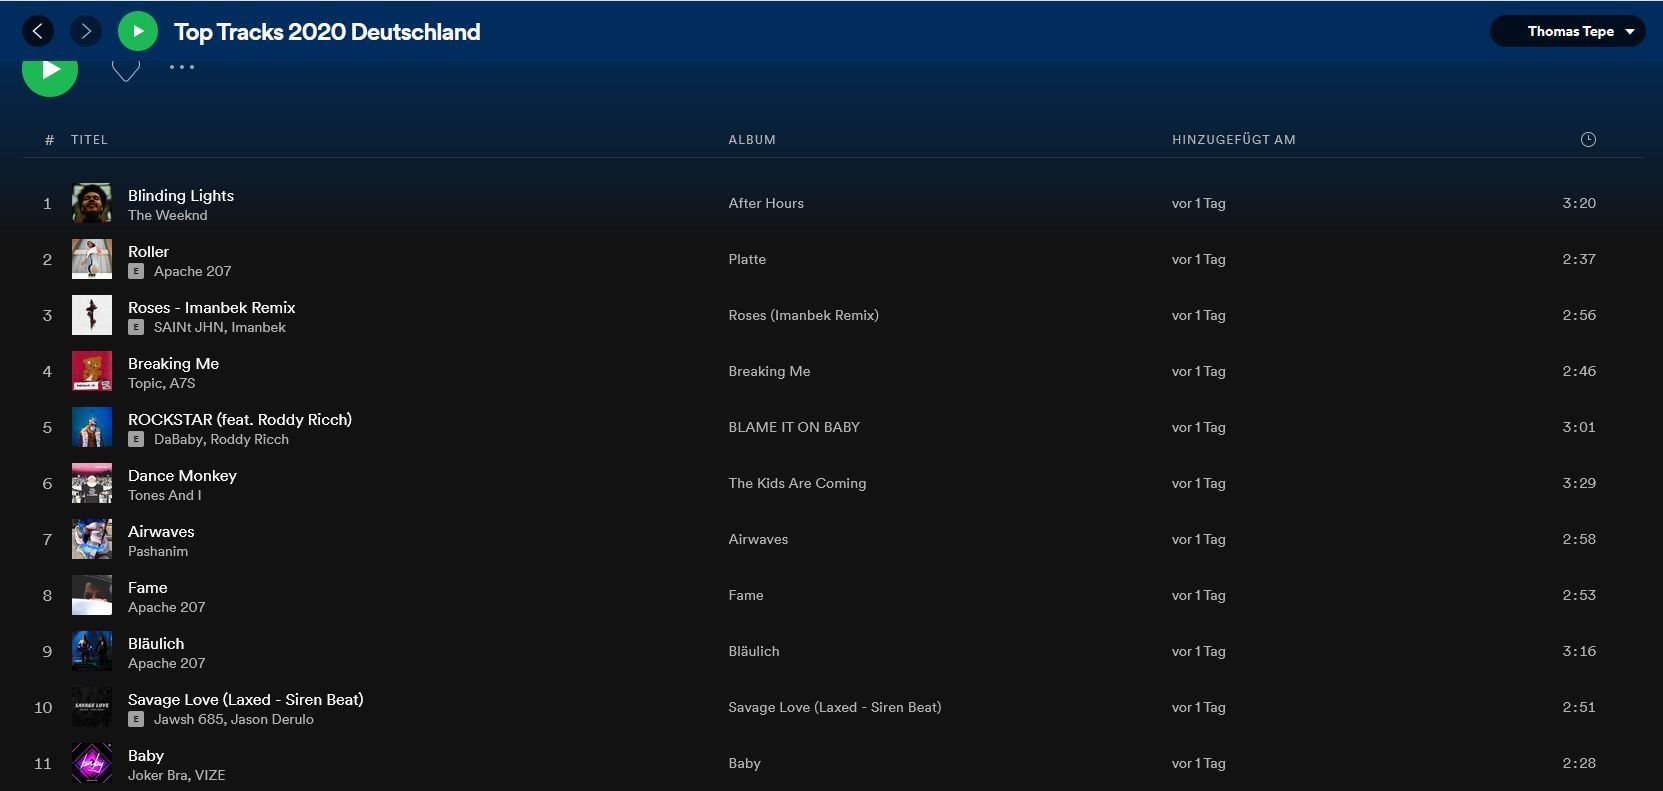
Task: Click the Airwaves track cover art
Action: pyautogui.click(x=92, y=539)
